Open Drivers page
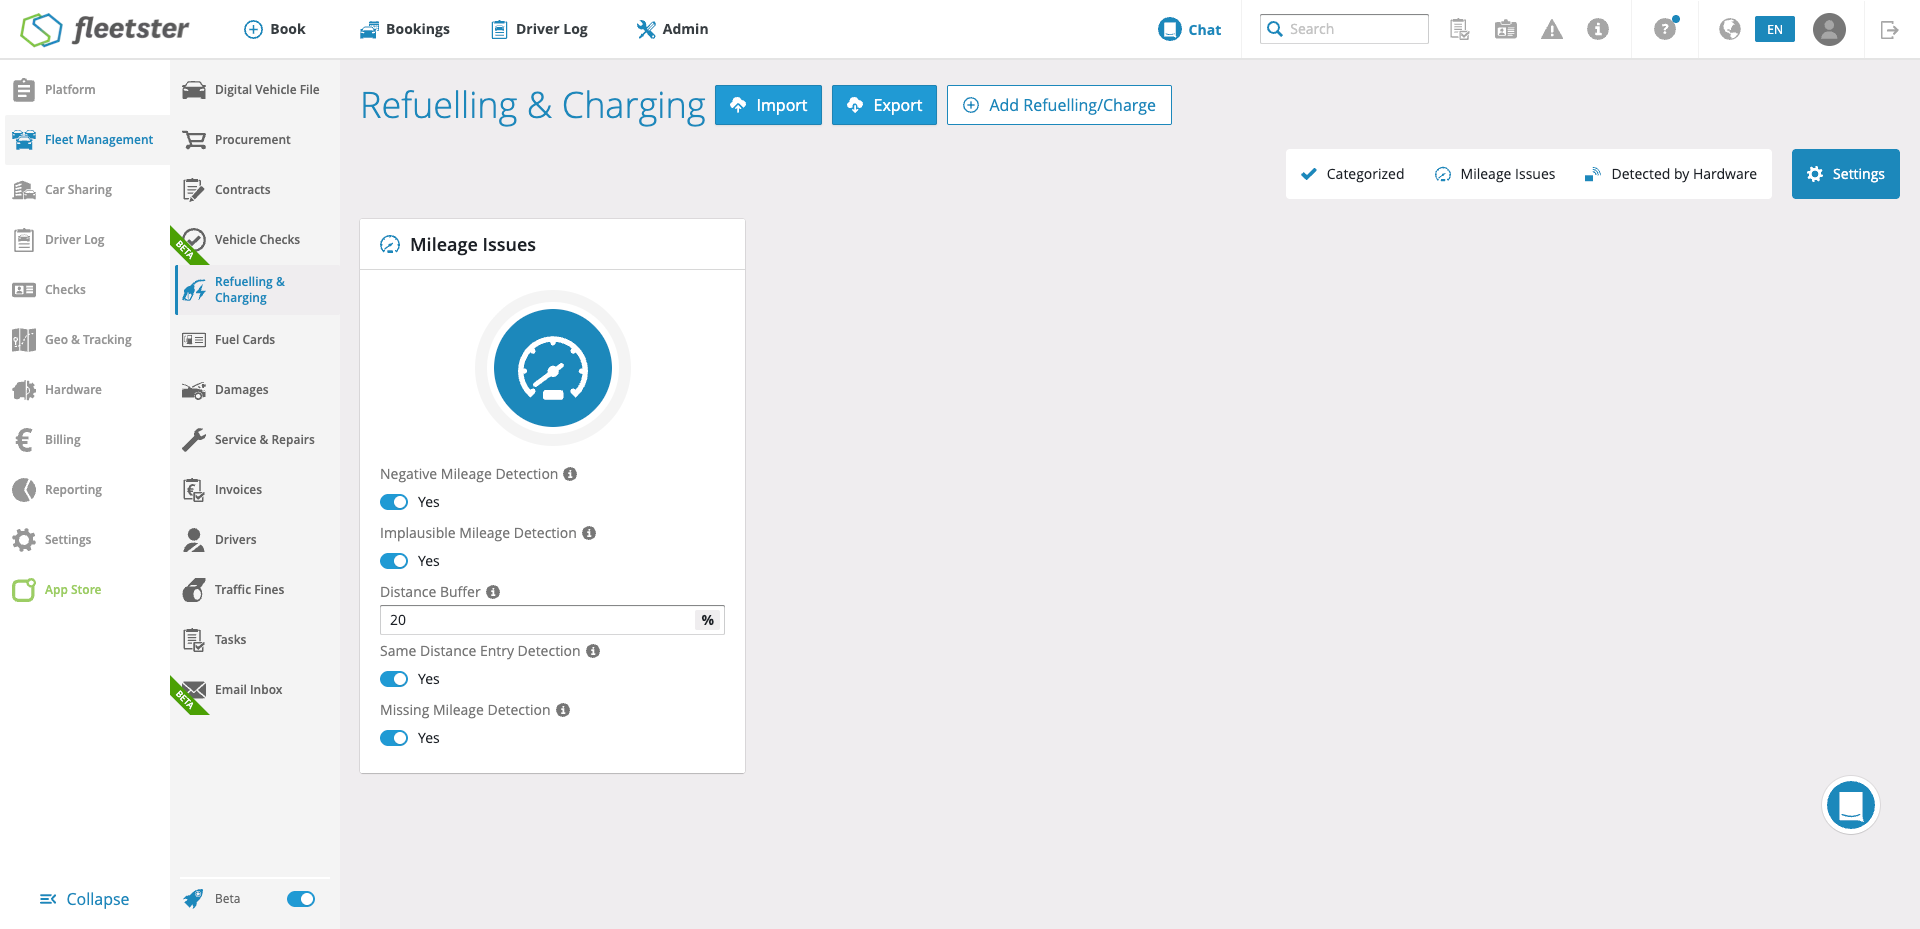Image resolution: width=1920 pixels, height=929 pixels. click(x=257, y=540)
